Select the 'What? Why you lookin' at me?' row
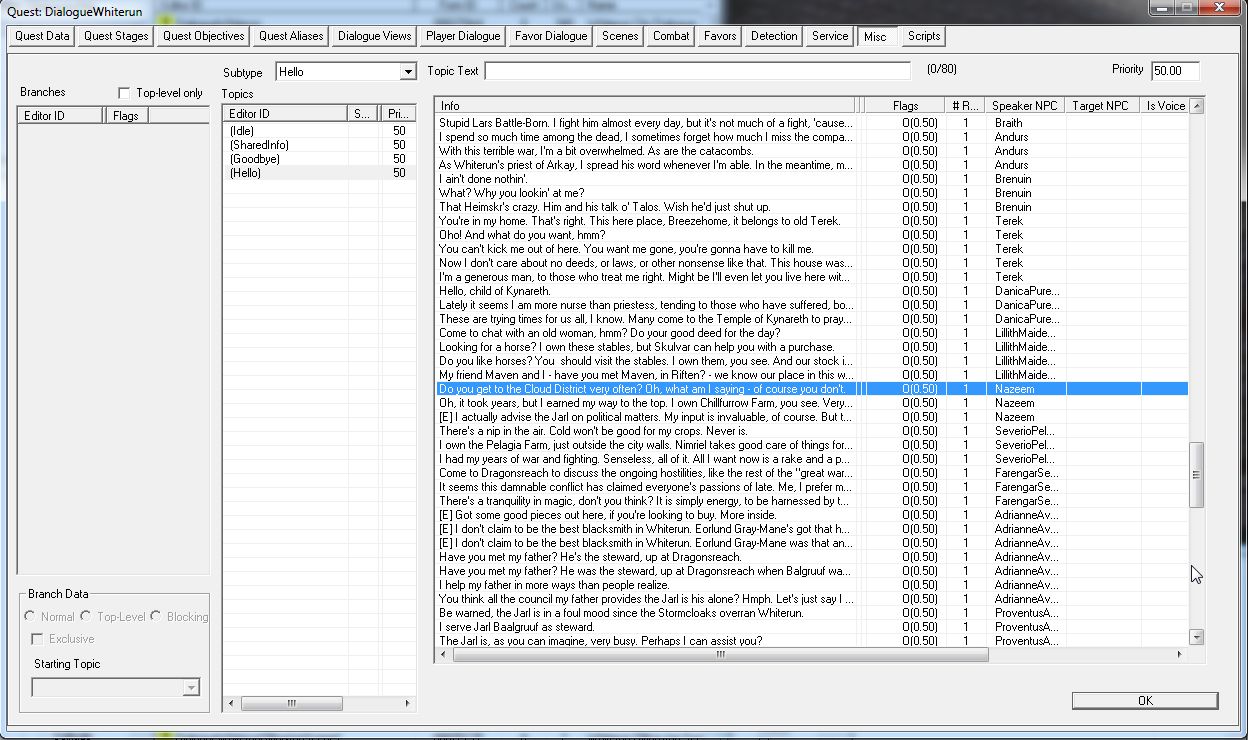 point(812,193)
